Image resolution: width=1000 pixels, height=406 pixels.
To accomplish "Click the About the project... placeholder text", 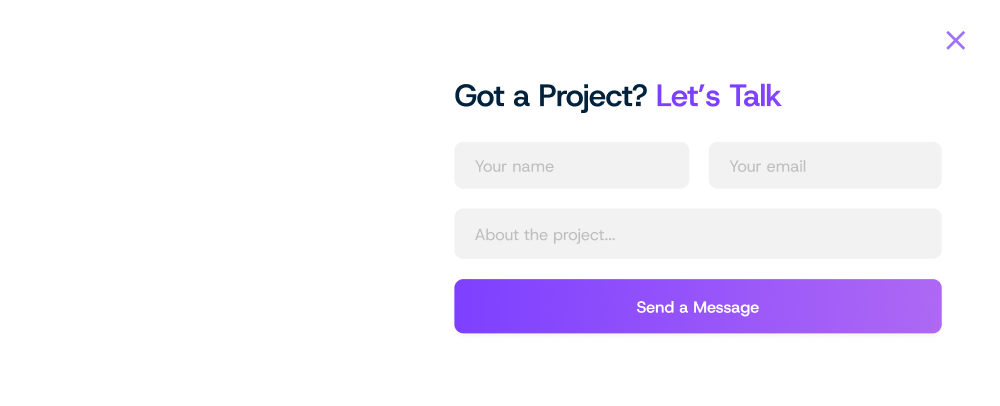I will click(x=545, y=235).
